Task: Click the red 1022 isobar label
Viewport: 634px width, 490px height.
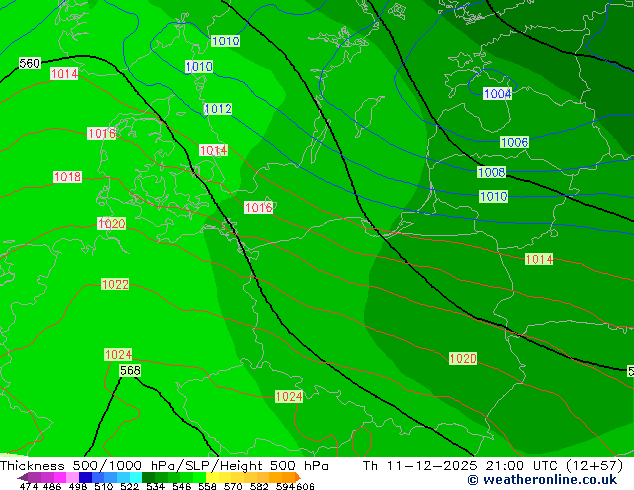Action: (x=115, y=284)
